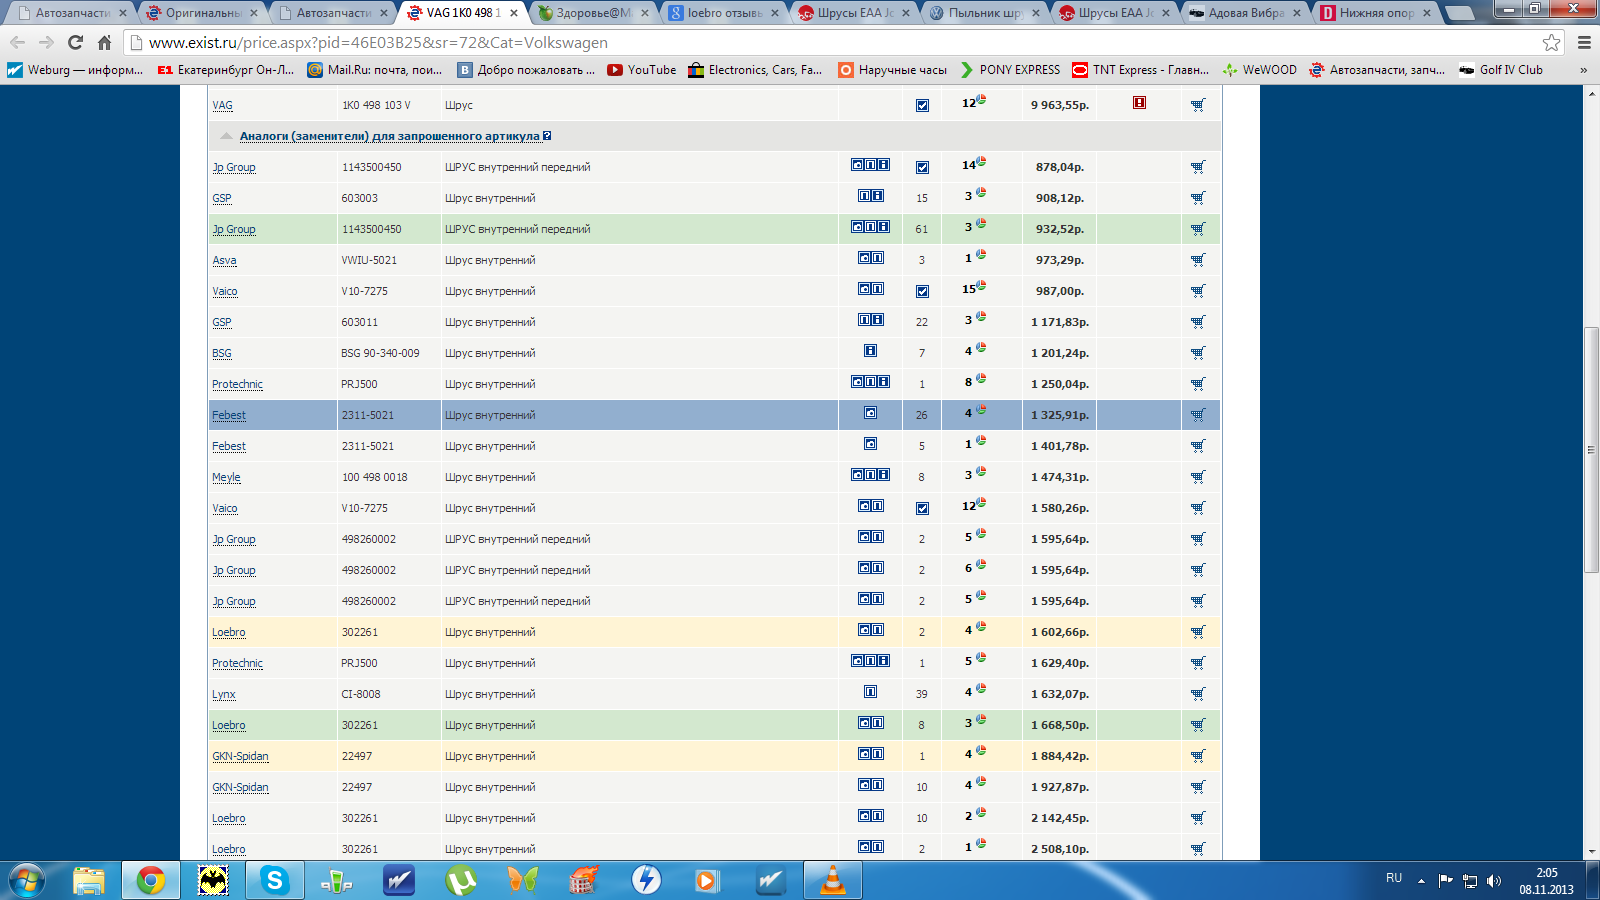Add Asva VWIU-5021 to cart
The height and width of the screenshot is (900, 1600).
pyautogui.click(x=1198, y=260)
